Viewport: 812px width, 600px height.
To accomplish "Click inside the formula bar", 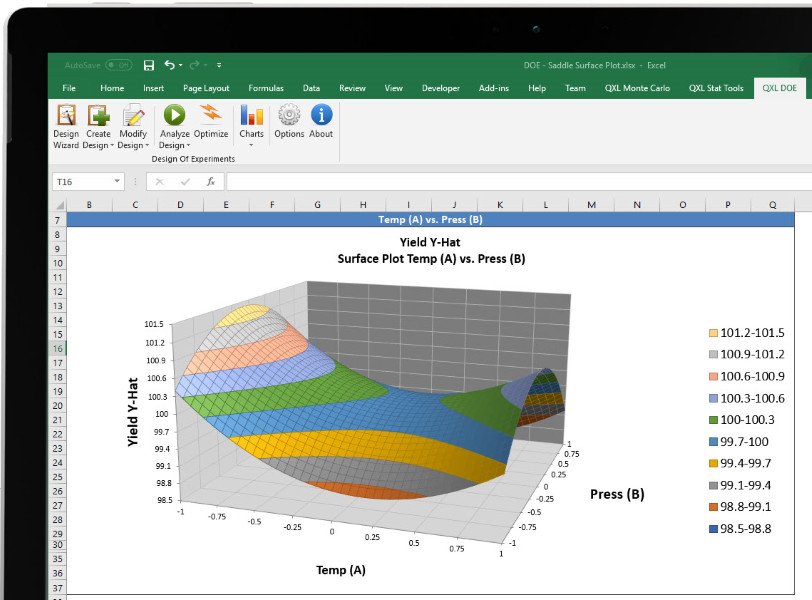I will click(500, 182).
